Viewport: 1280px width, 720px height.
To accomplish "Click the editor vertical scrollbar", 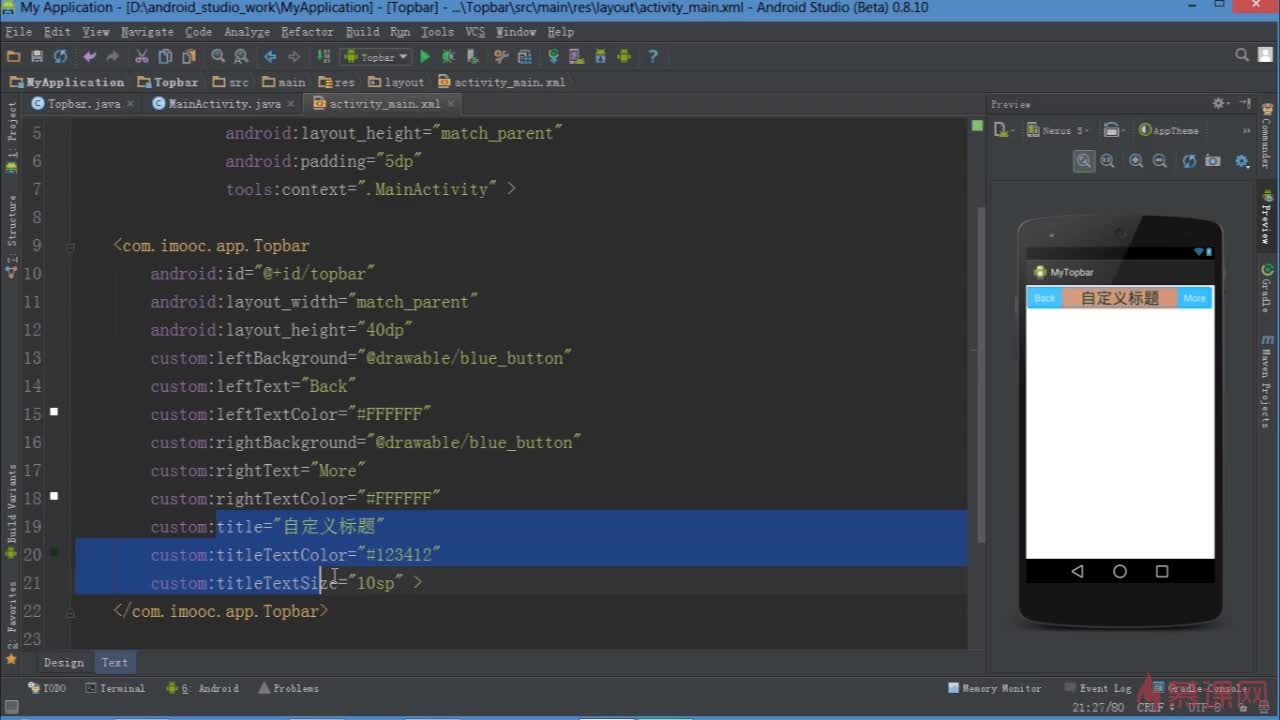I will (x=980, y=375).
